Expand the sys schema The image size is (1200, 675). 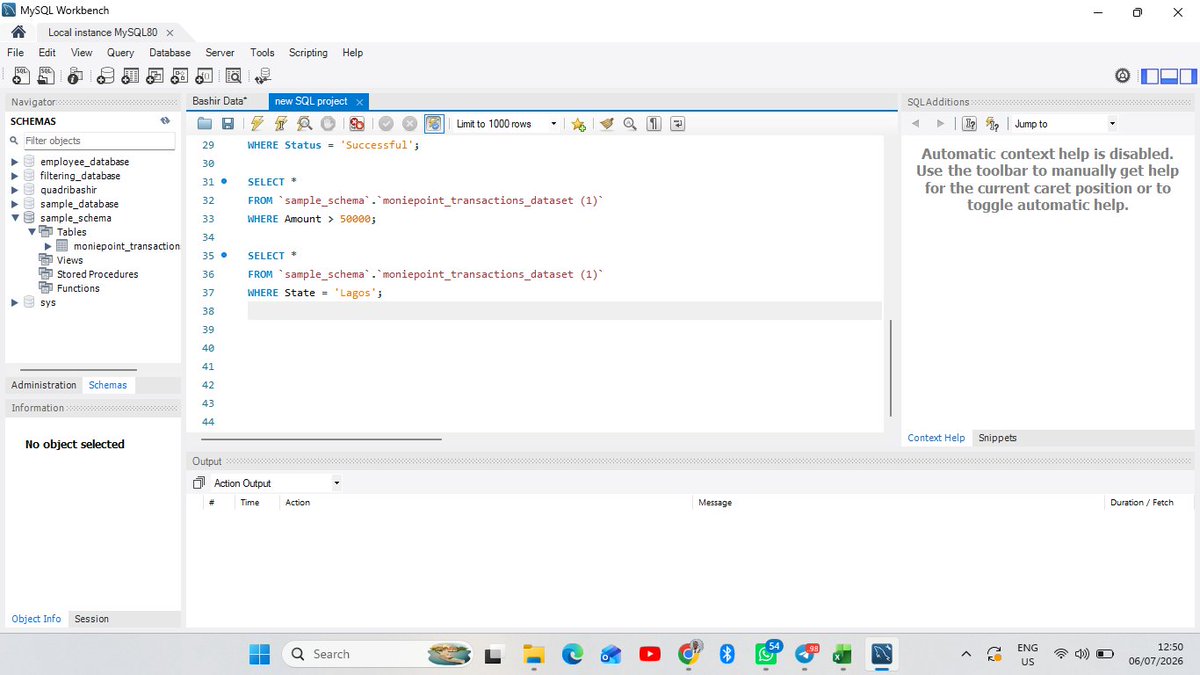14,302
